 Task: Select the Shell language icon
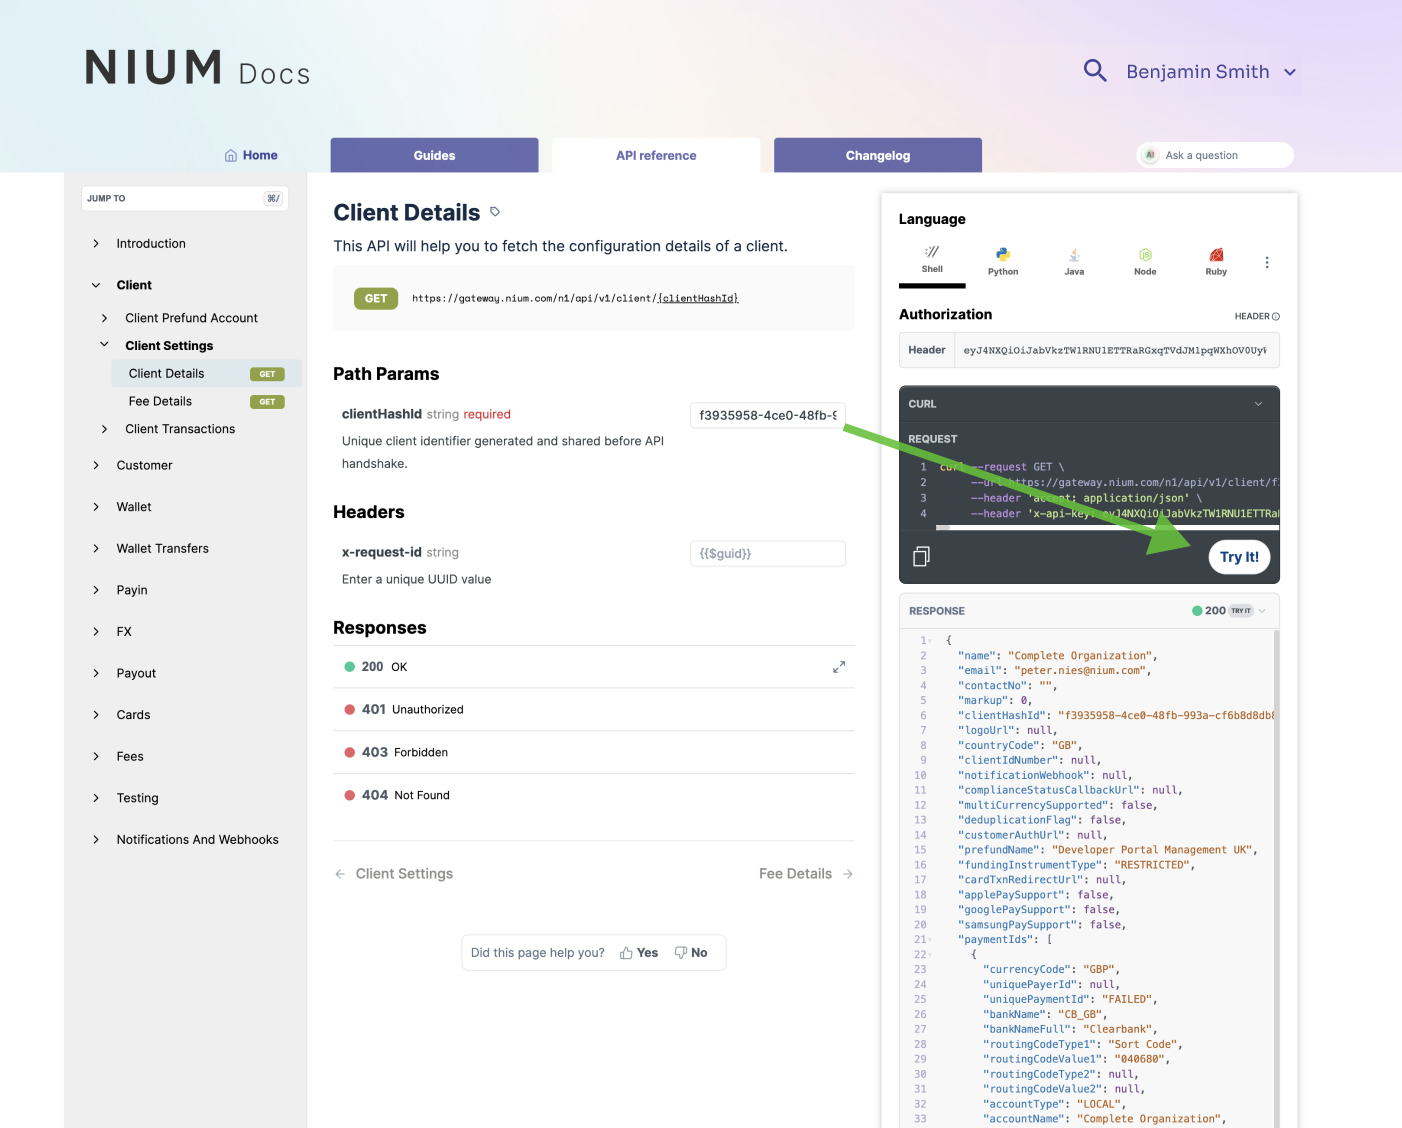[932, 252]
